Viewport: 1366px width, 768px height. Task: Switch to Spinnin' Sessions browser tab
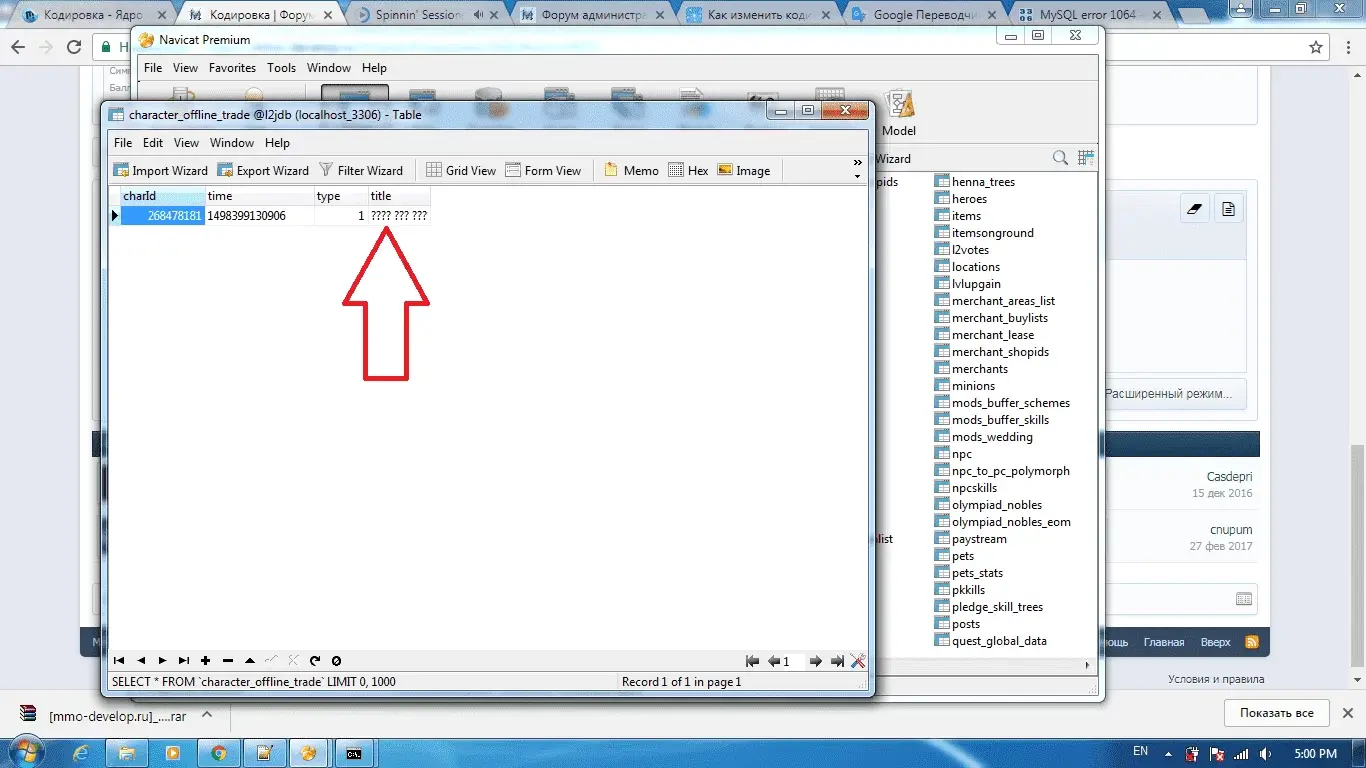[x=425, y=15]
